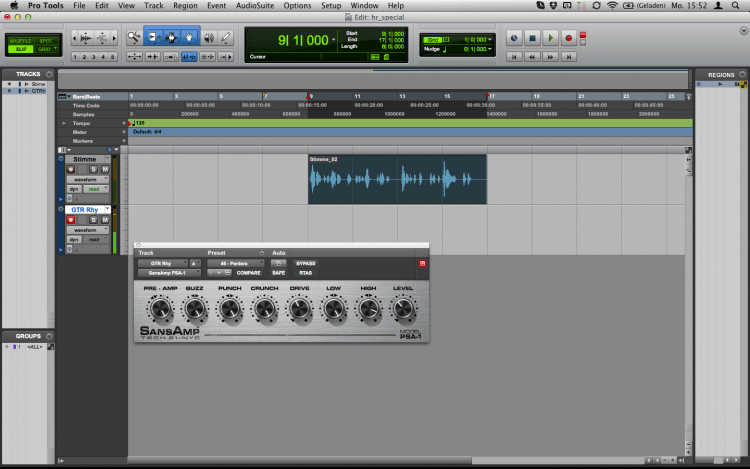Mute the Stimme track

(x=105, y=169)
